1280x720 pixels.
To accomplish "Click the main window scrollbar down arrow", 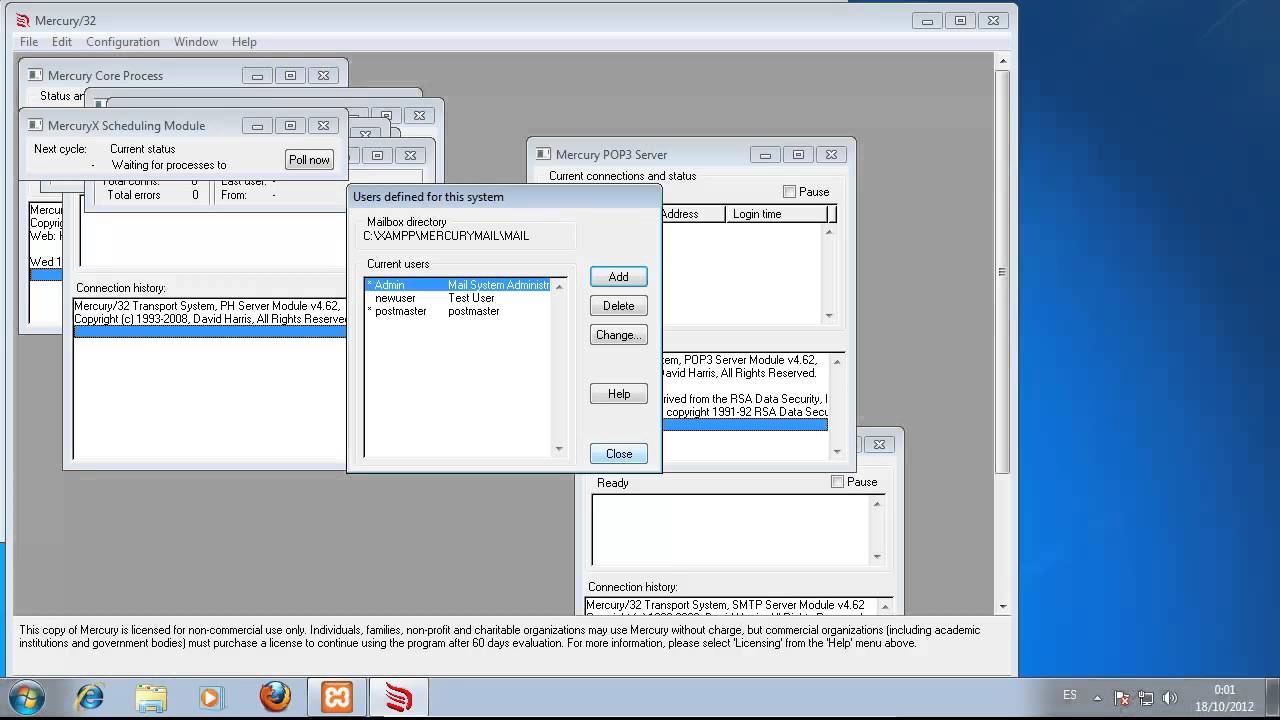I will pos(1003,606).
